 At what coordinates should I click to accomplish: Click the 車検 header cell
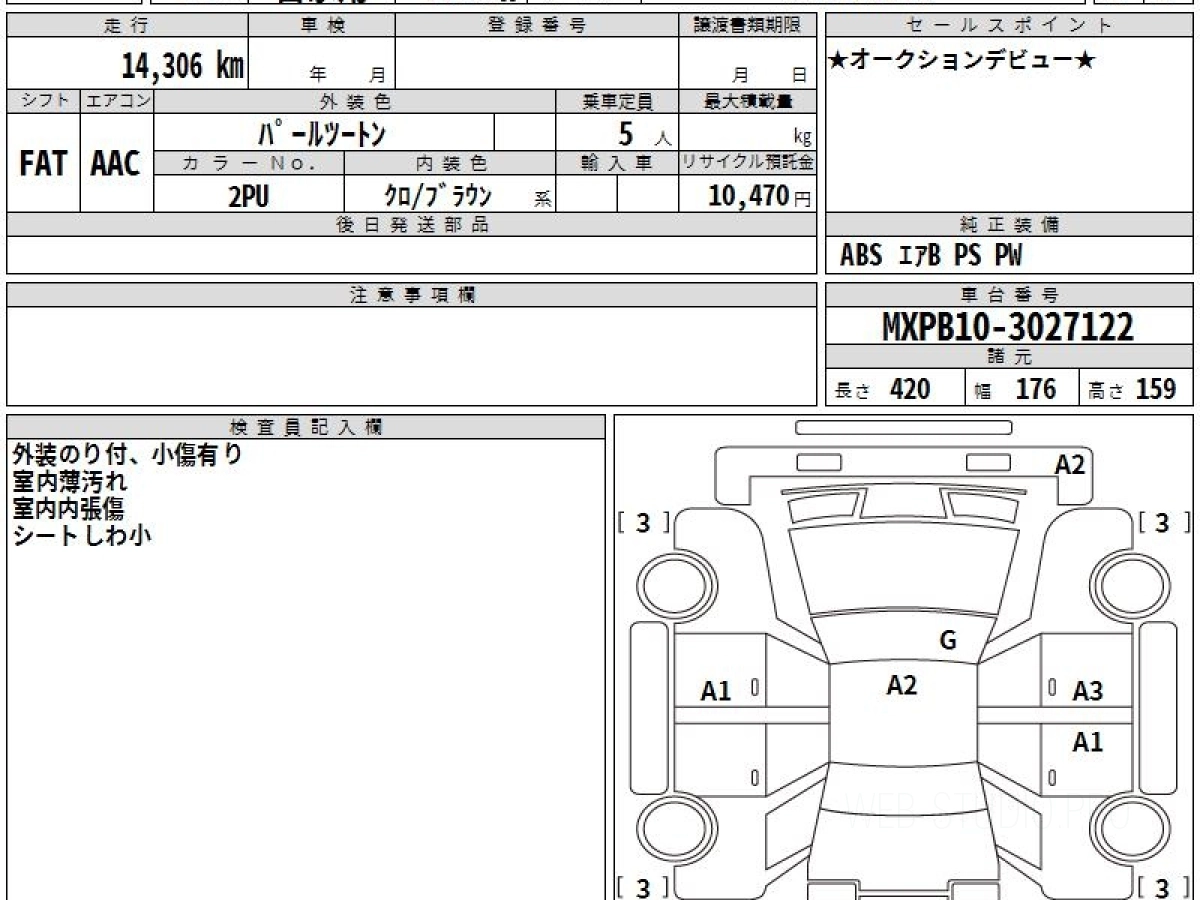[322, 26]
